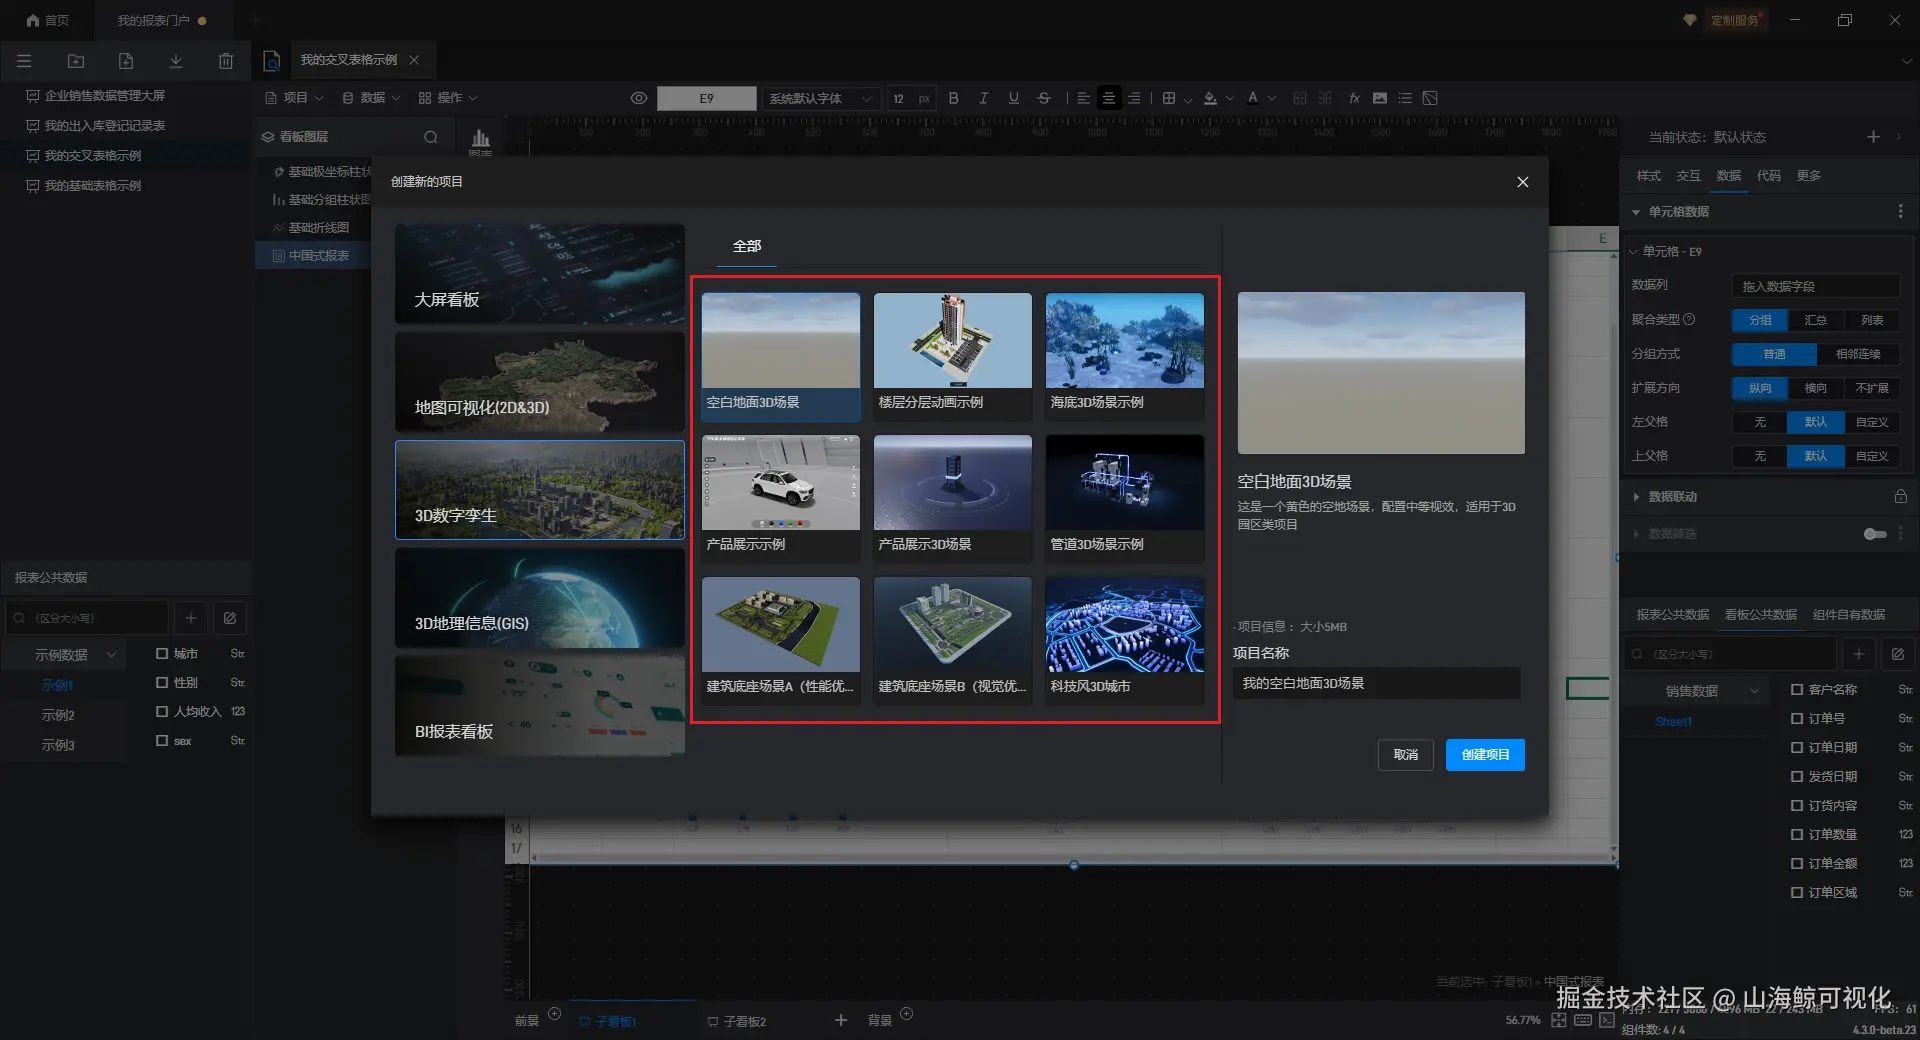Click the trash delete icon in left toolbar
Viewport: 1920px width, 1040px height.
226,61
